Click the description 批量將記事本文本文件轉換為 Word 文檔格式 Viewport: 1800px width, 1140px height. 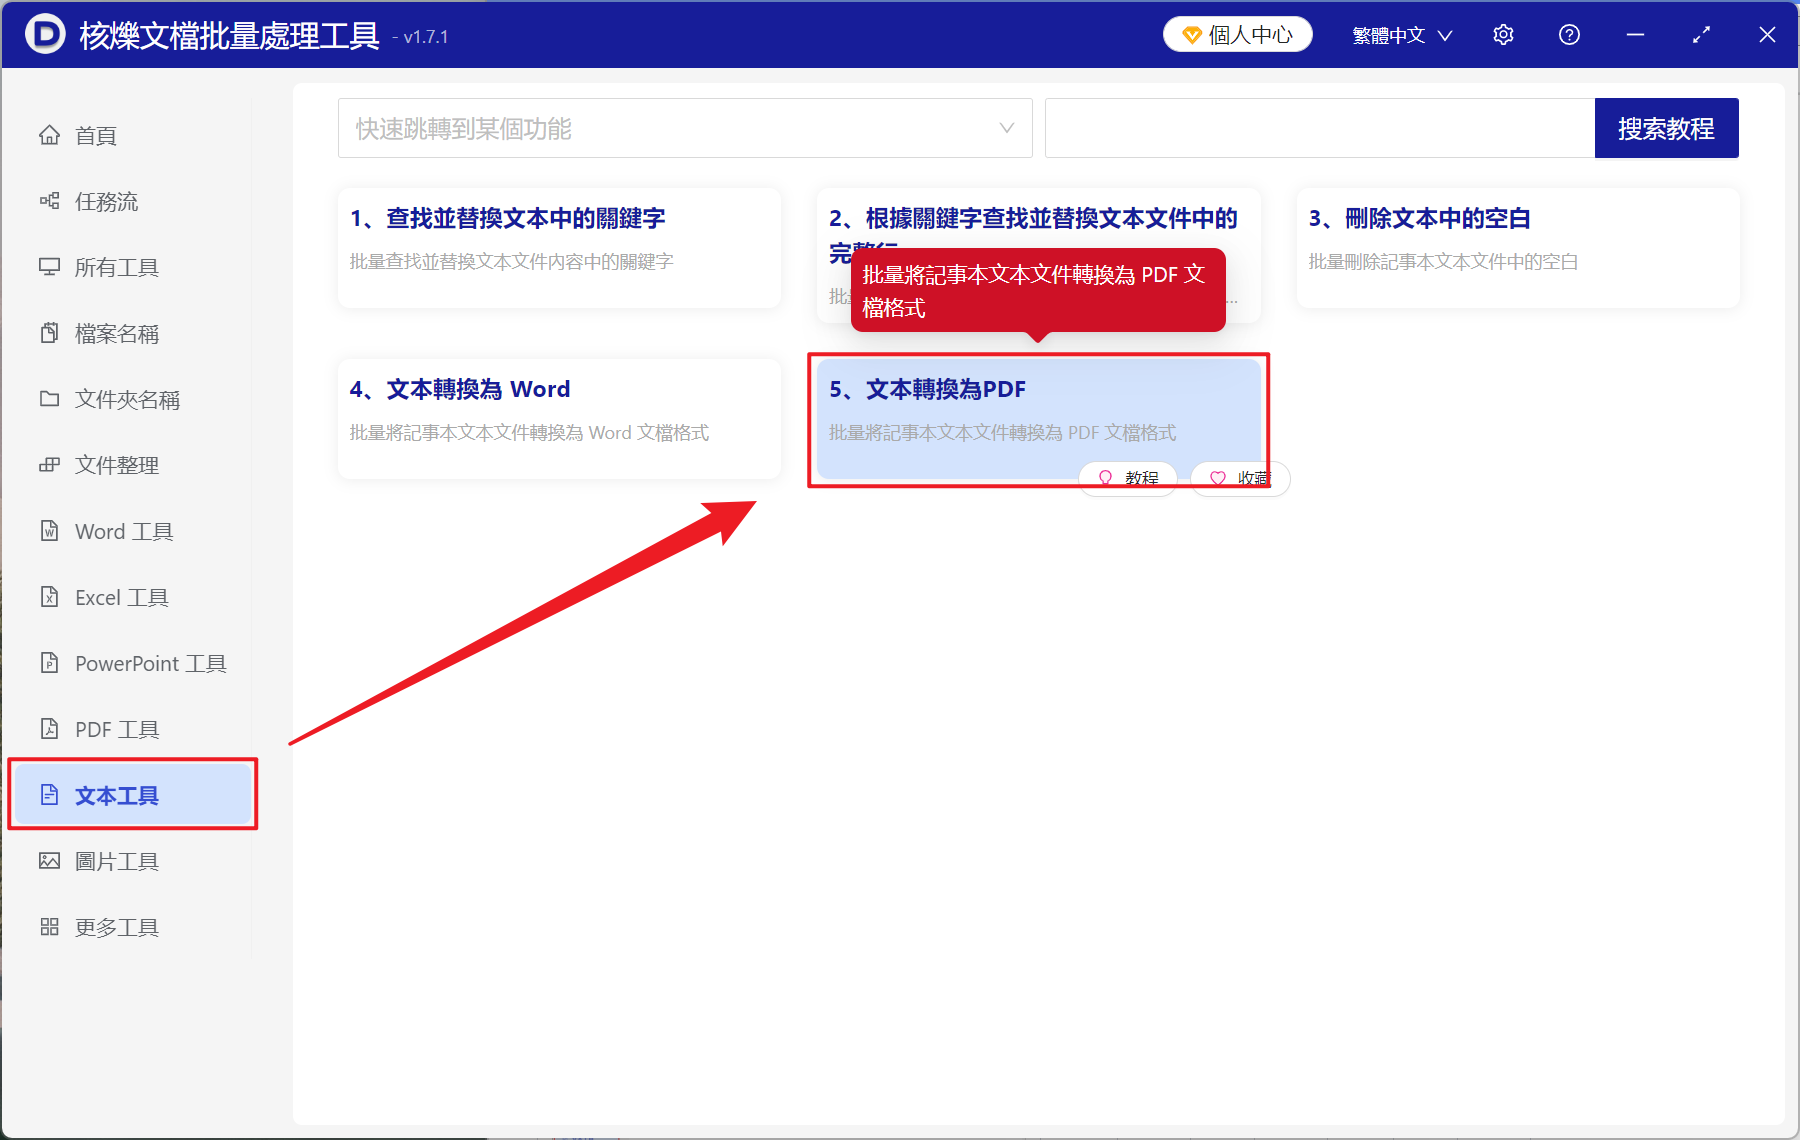point(529,433)
